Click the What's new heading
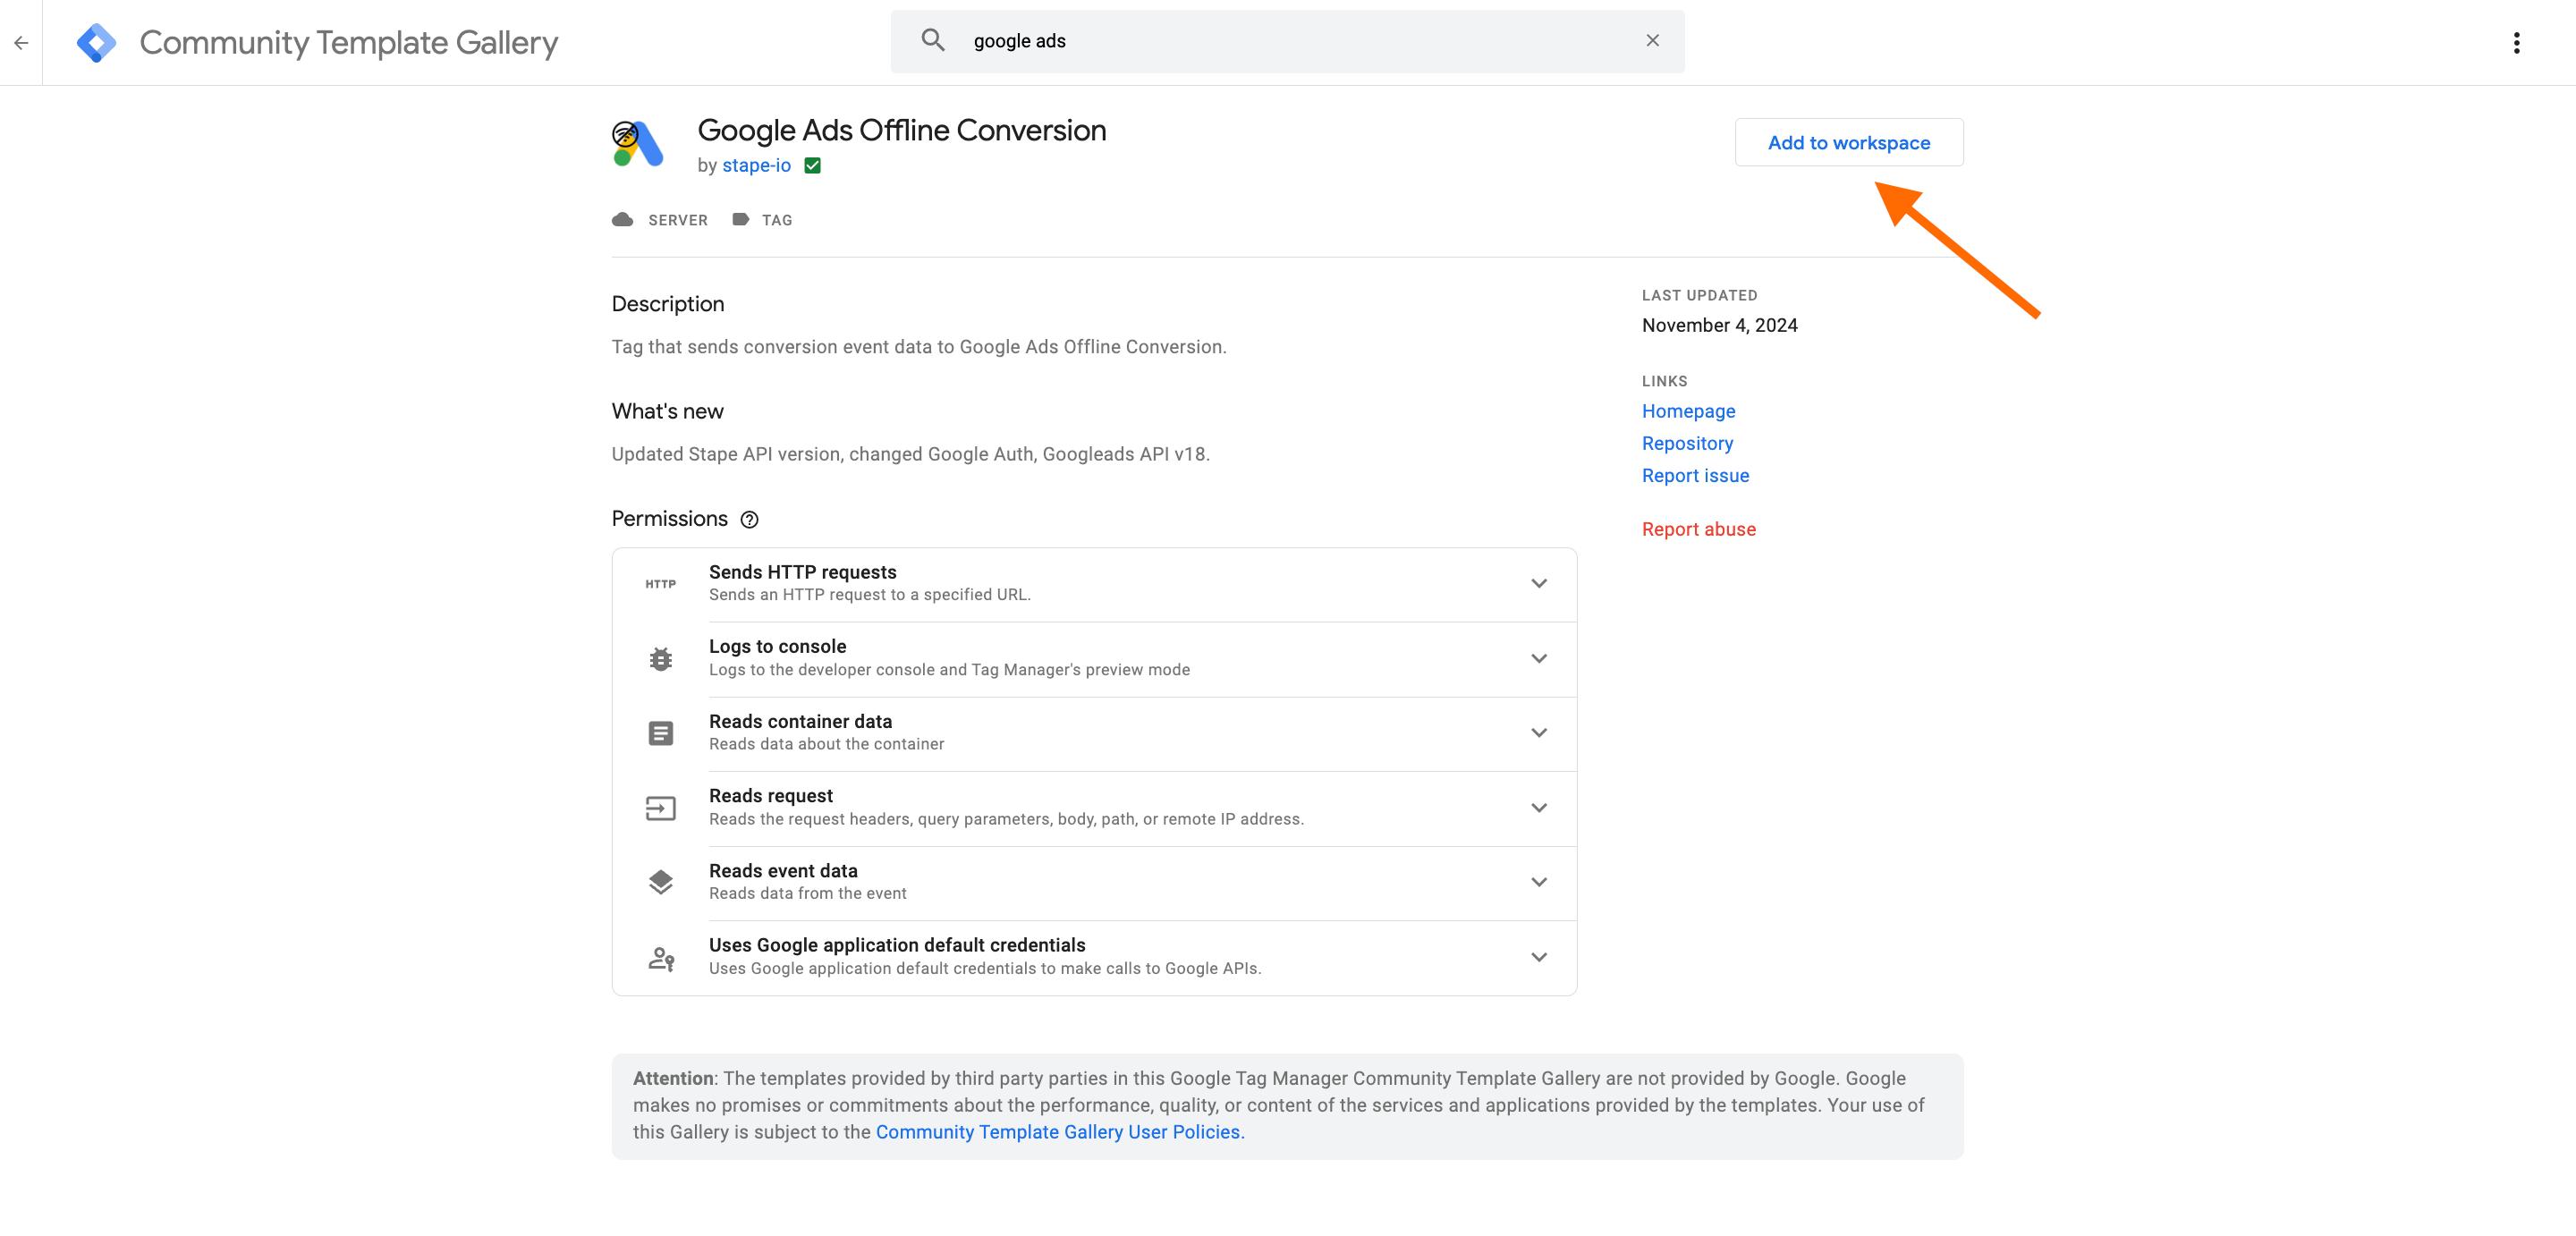This screenshot has height=1236, width=2576. pos(667,411)
